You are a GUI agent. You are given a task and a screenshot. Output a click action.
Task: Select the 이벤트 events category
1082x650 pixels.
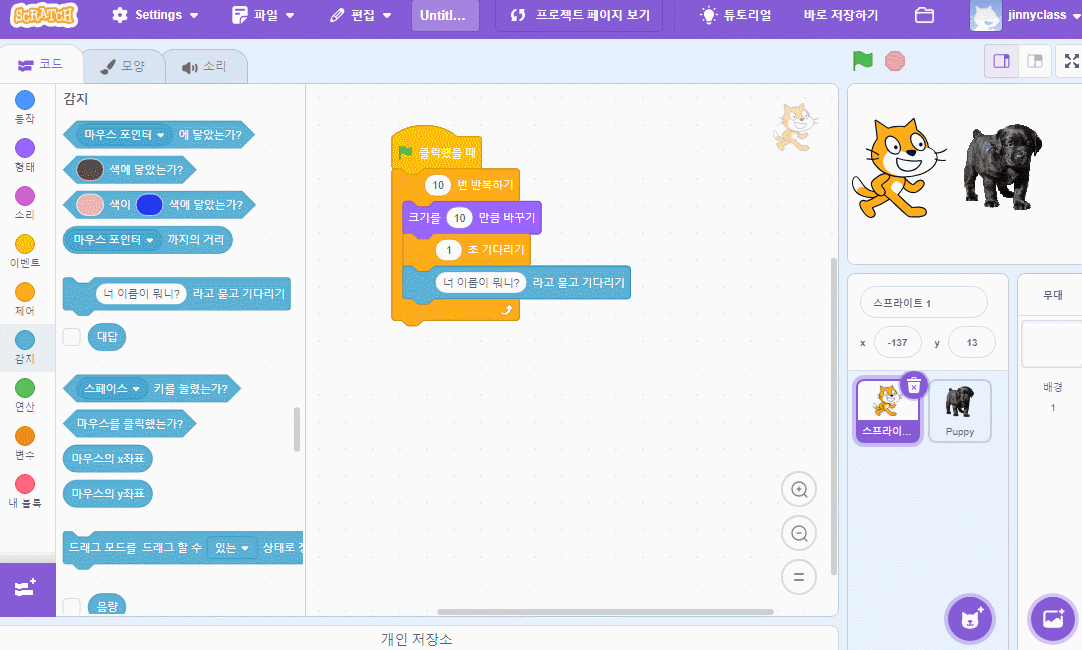(25, 251)
